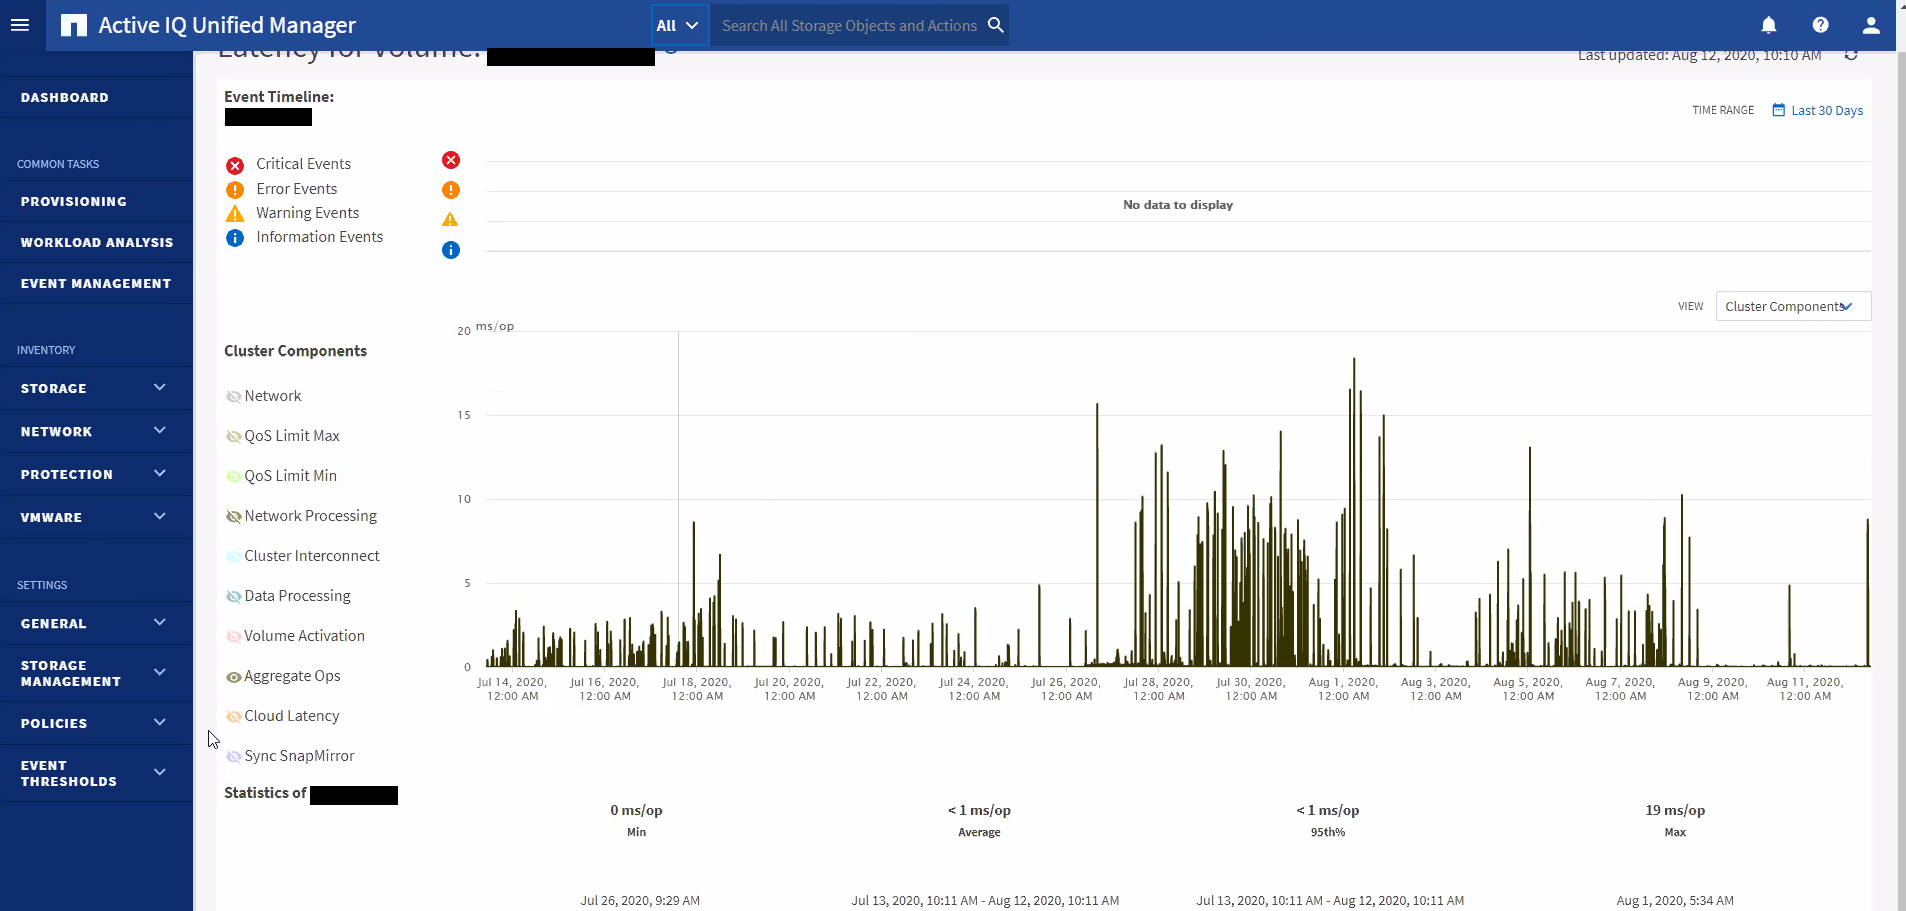Open Workload Analysis
The width and height of the screenshot is (1906, 911).
96,242
